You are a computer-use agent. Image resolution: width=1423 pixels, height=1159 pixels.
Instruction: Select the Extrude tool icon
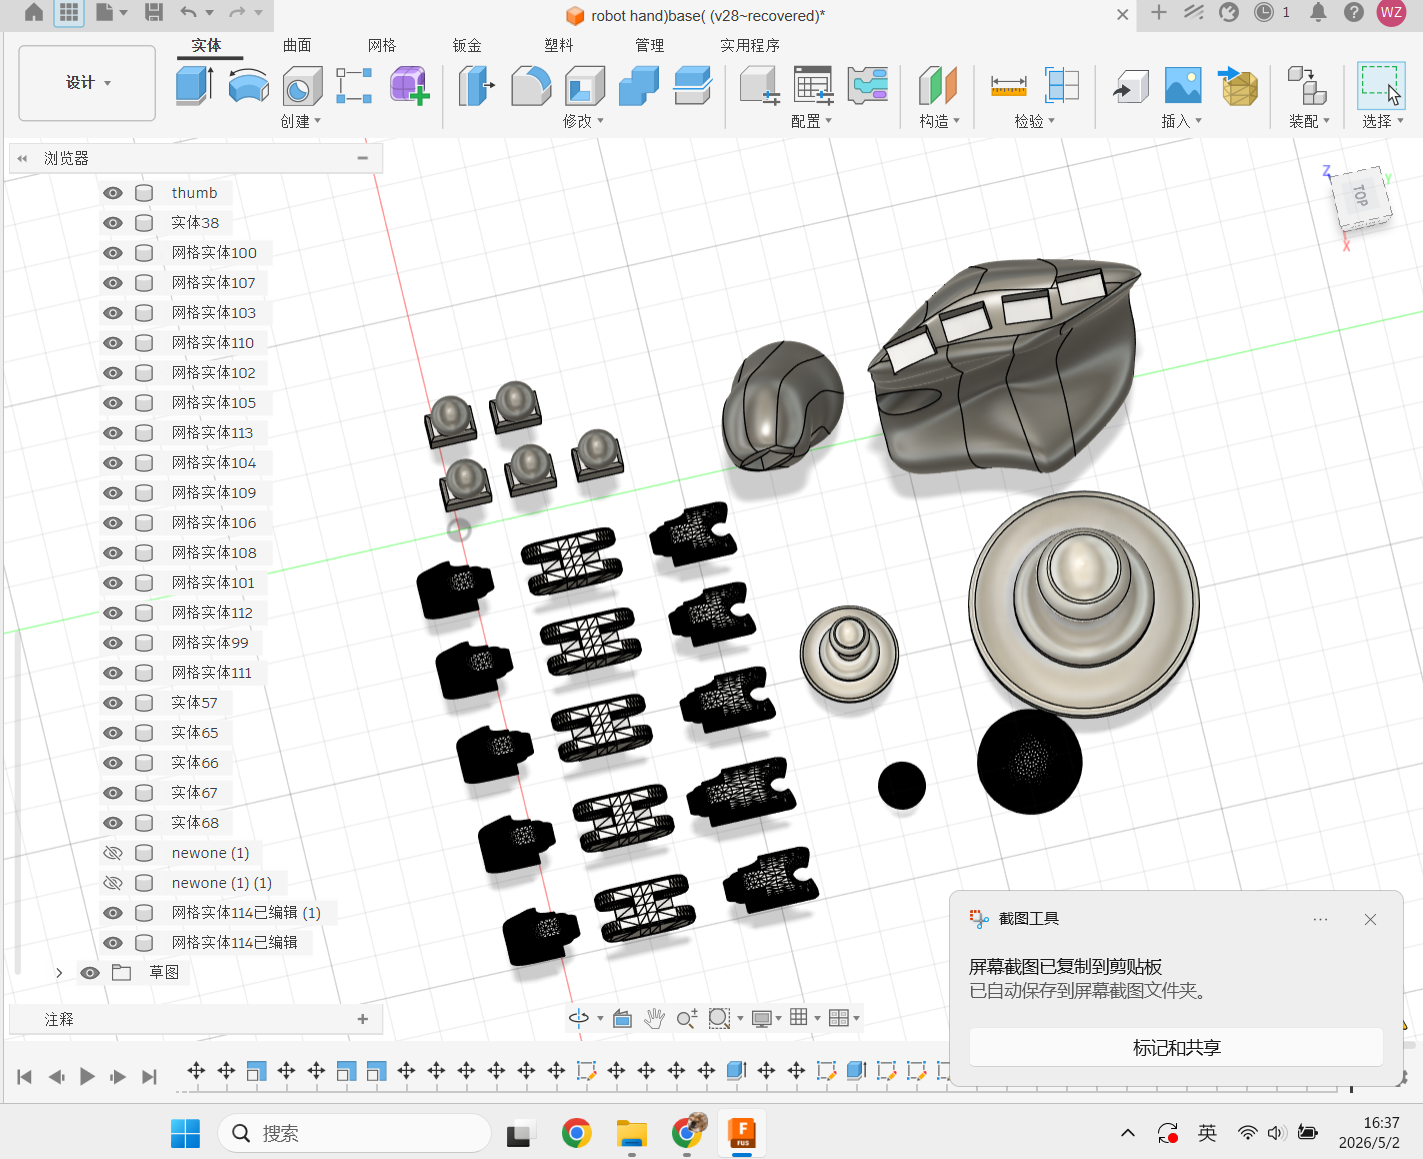(x=194, y=86)
